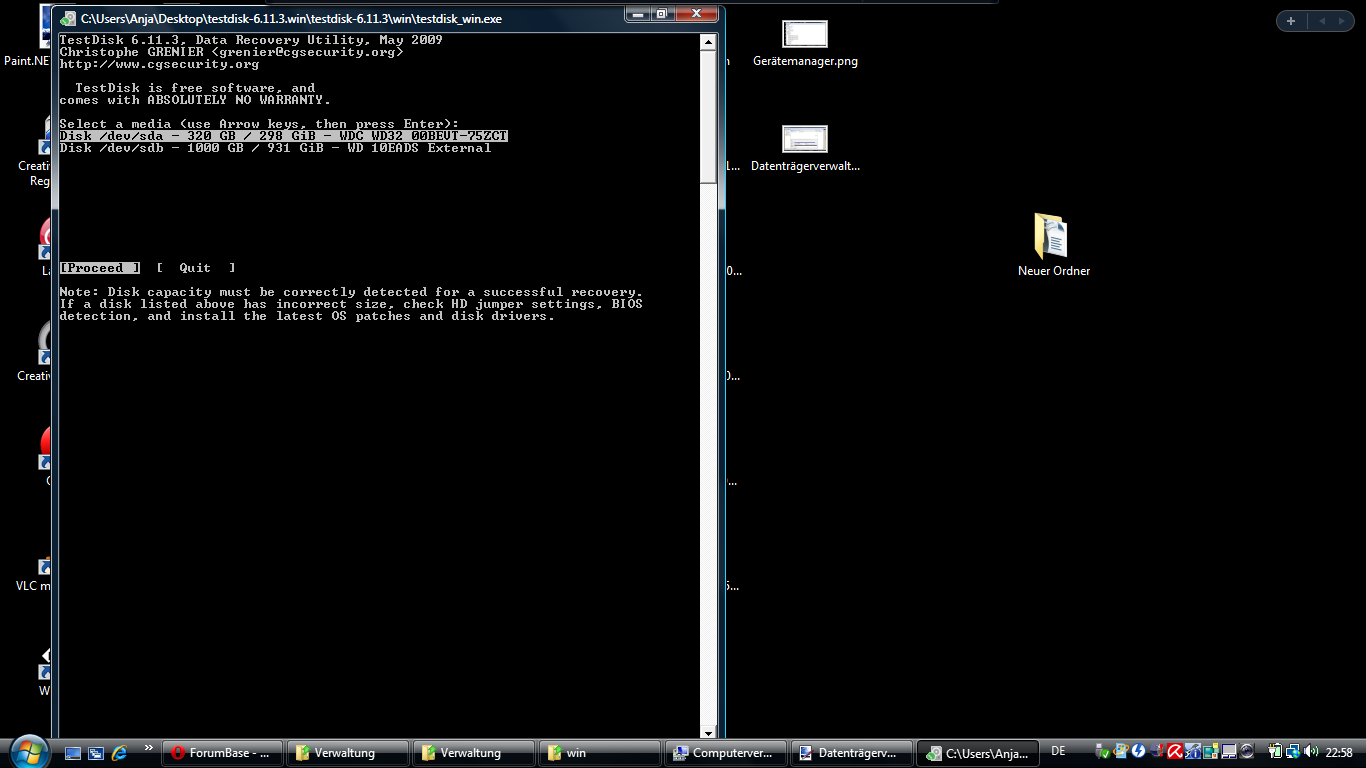1366x768 pixels.
Task: Select the Datenträgerverwalt... desktop image file
Action: (x=805, y=149)
